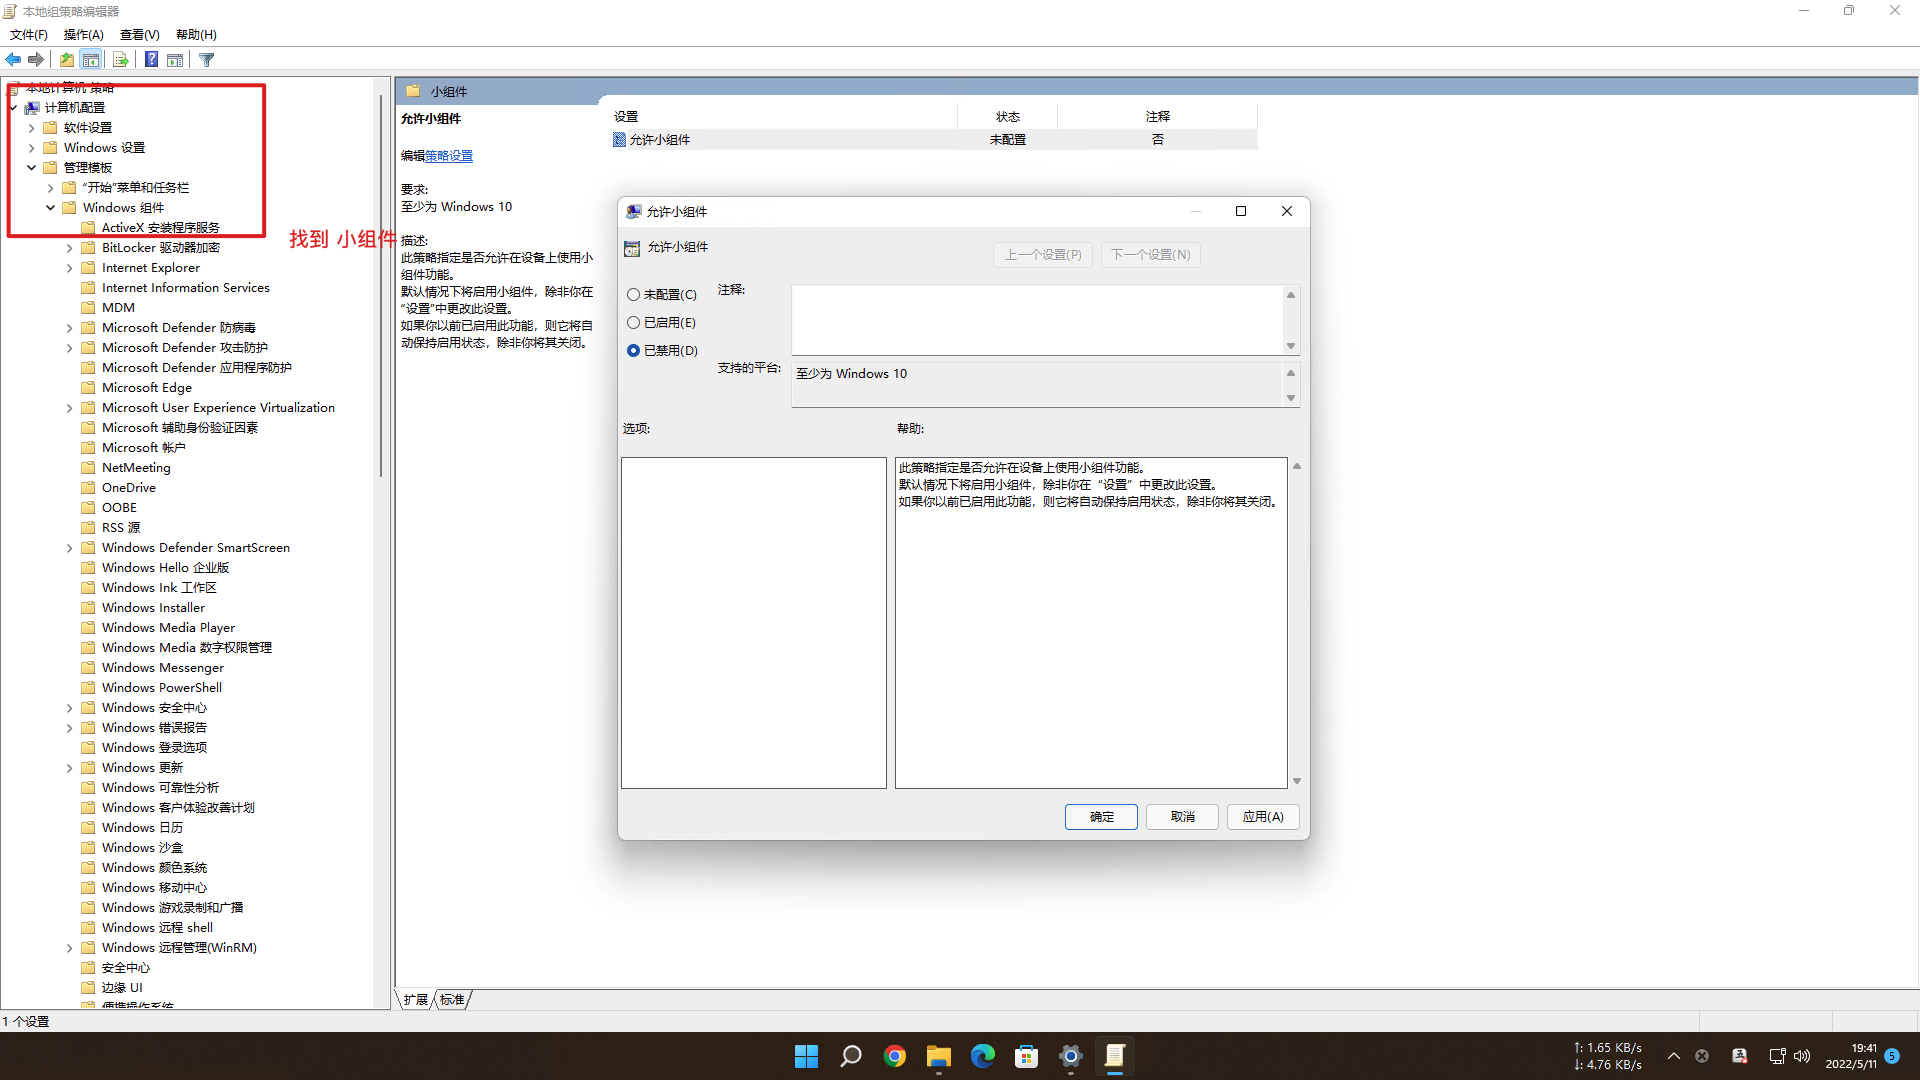Viewport: 1920px width, 1080px height.
Task: Click the Up one level folder icon
Action: coord(66,60)
